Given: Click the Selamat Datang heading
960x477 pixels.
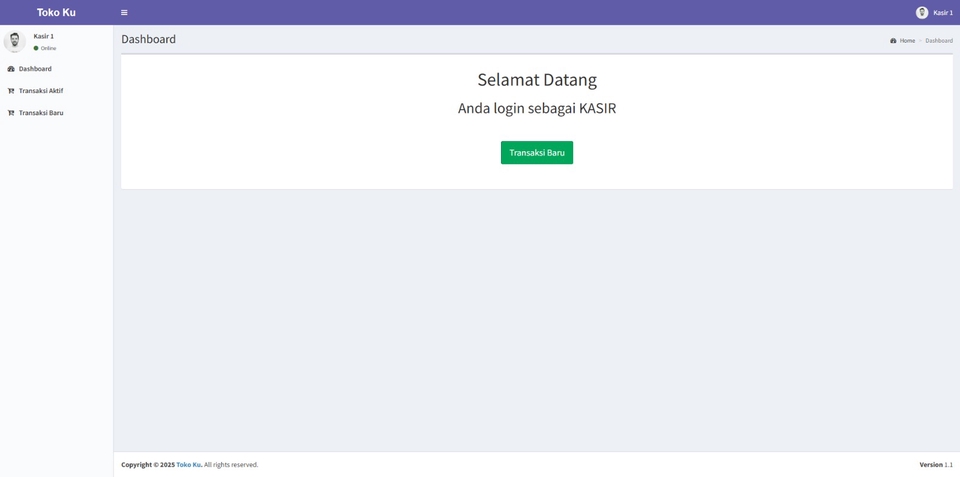Looking at the screenshot, I should [x=537, y=80].
